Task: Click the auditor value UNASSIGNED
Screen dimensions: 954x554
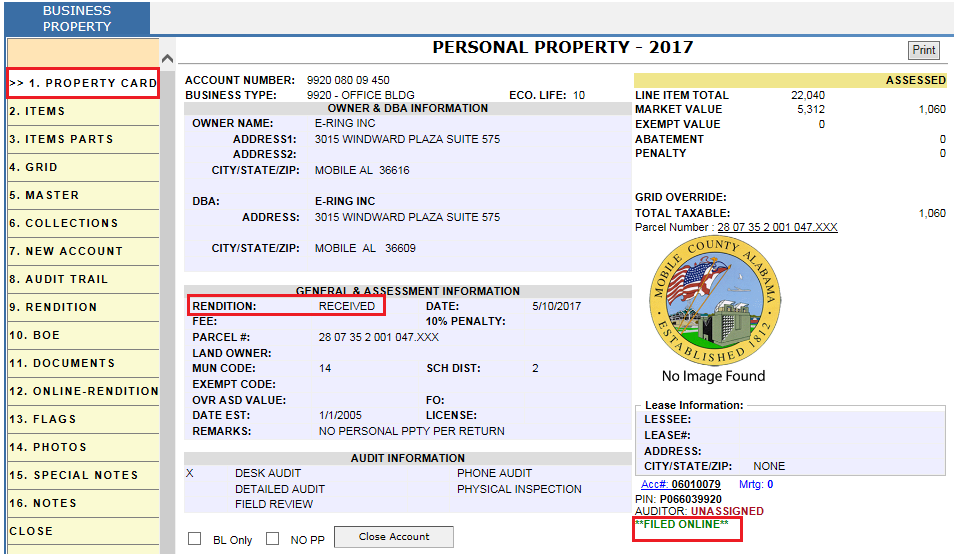Action: [726, 511]
